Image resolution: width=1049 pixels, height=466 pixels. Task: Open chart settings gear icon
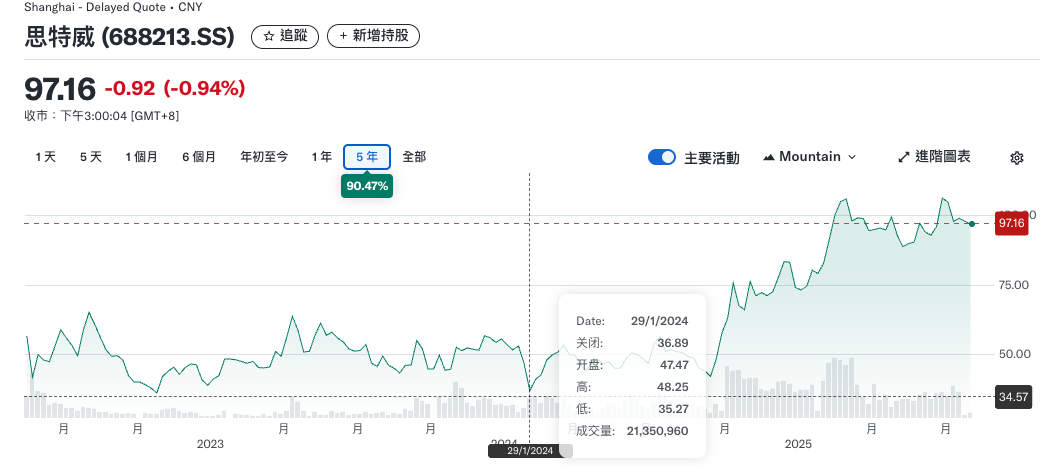[1016, 158]
